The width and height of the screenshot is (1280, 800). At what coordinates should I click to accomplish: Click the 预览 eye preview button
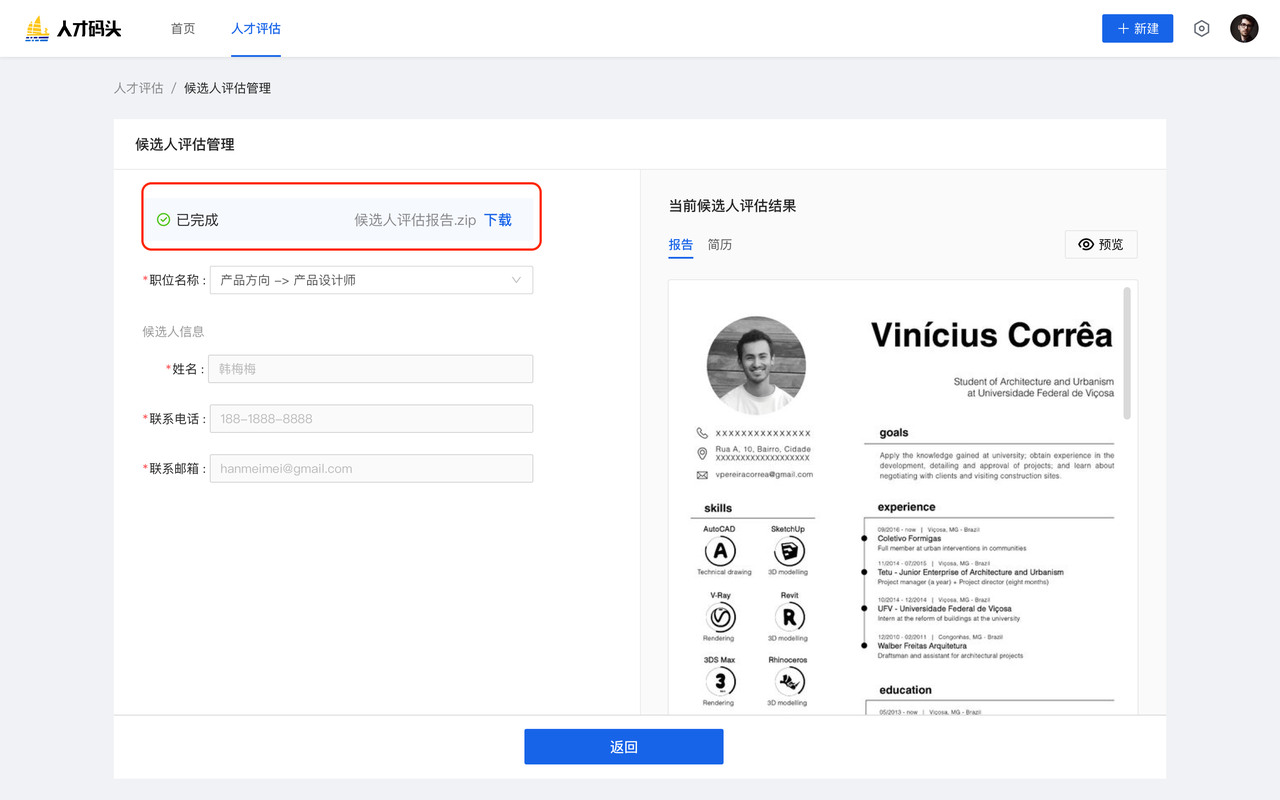(1101, 245)
